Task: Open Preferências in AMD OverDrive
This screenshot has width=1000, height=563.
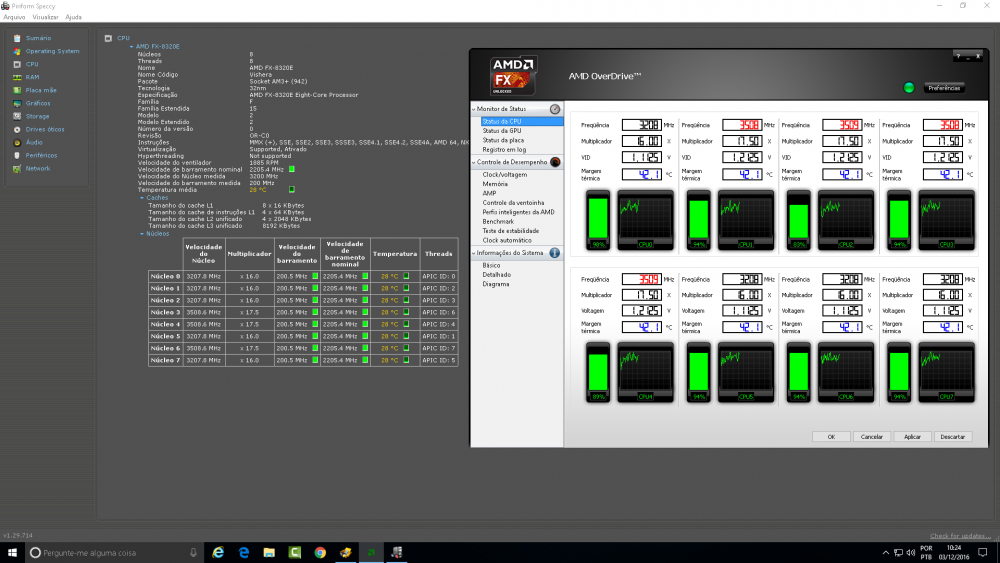Action: pyautogui.click(x=944, y=88)
